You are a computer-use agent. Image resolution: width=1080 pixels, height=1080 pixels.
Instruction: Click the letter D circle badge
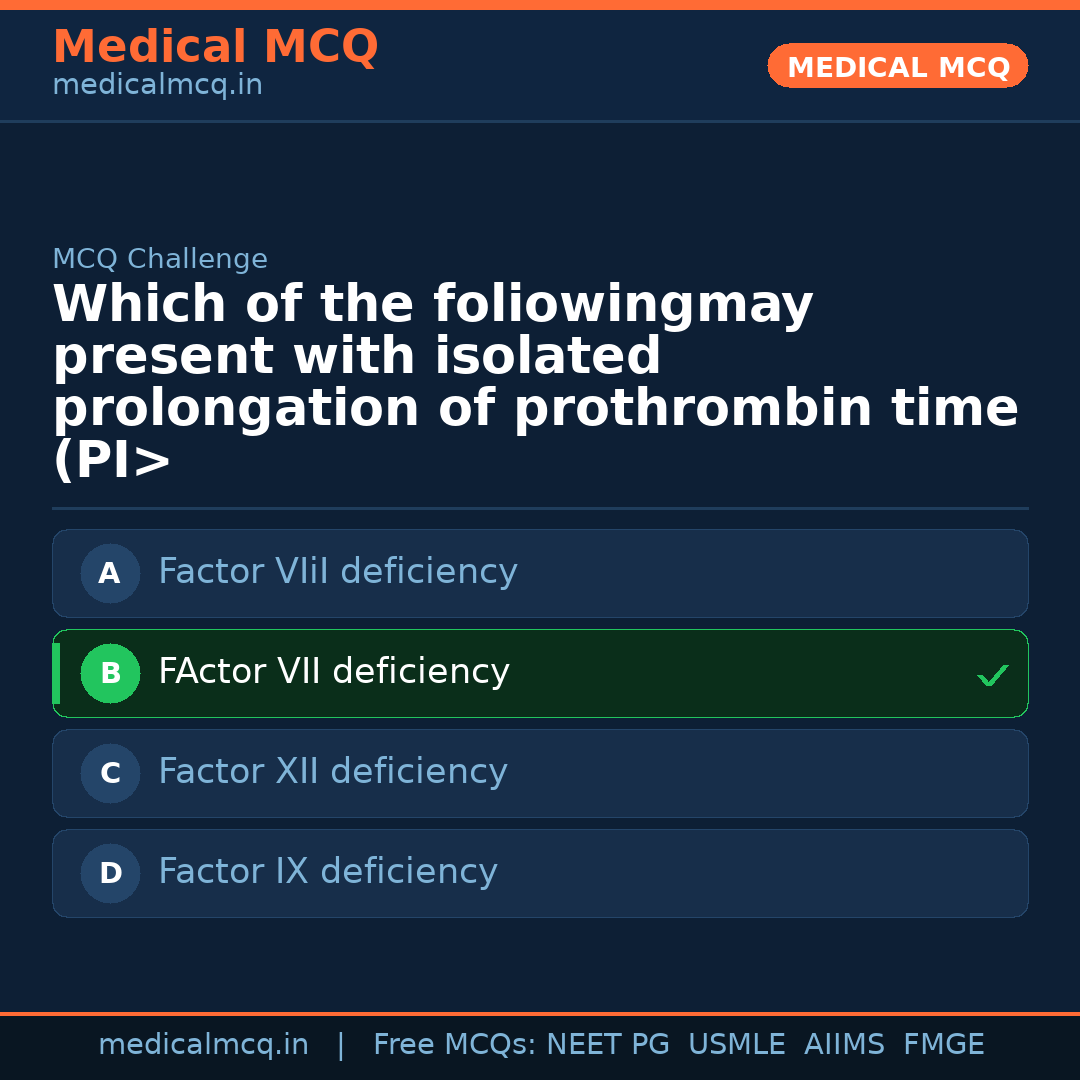(110, 874)
